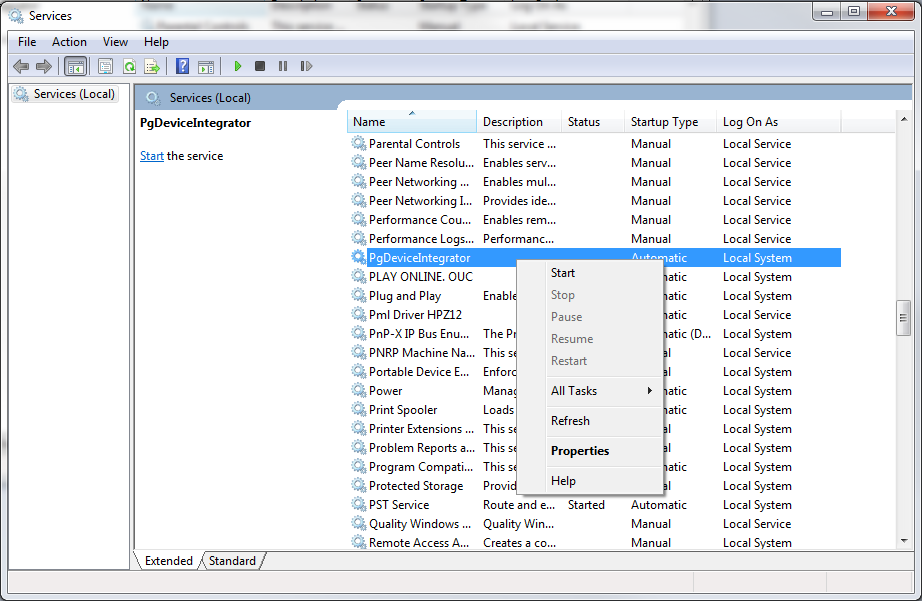Screen dimensions: 922x601
Task: Click the Pause Service toolbar icon
Action: point(283,67)
